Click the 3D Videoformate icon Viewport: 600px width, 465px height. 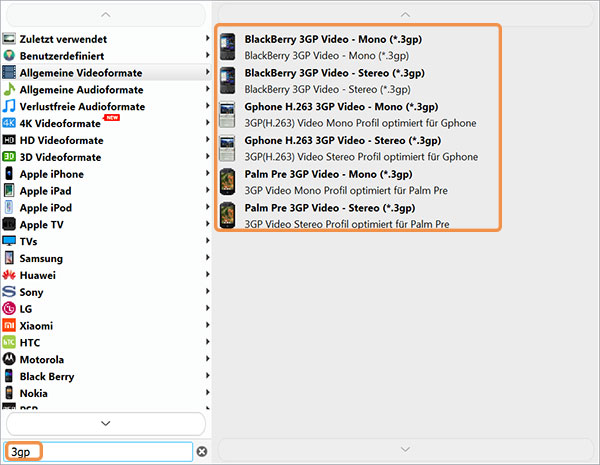pos(9,157)
